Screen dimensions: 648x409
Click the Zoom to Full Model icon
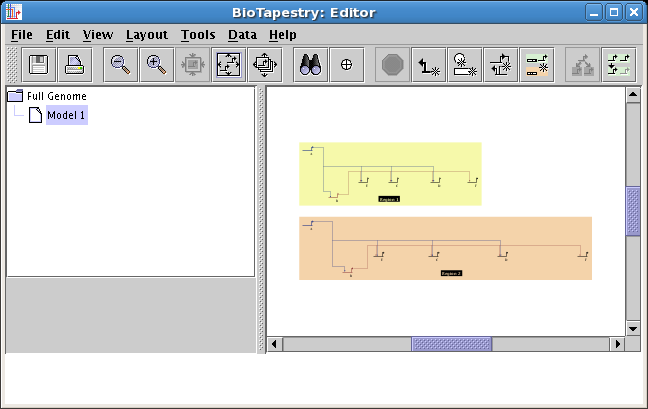[x=229, y=65]
